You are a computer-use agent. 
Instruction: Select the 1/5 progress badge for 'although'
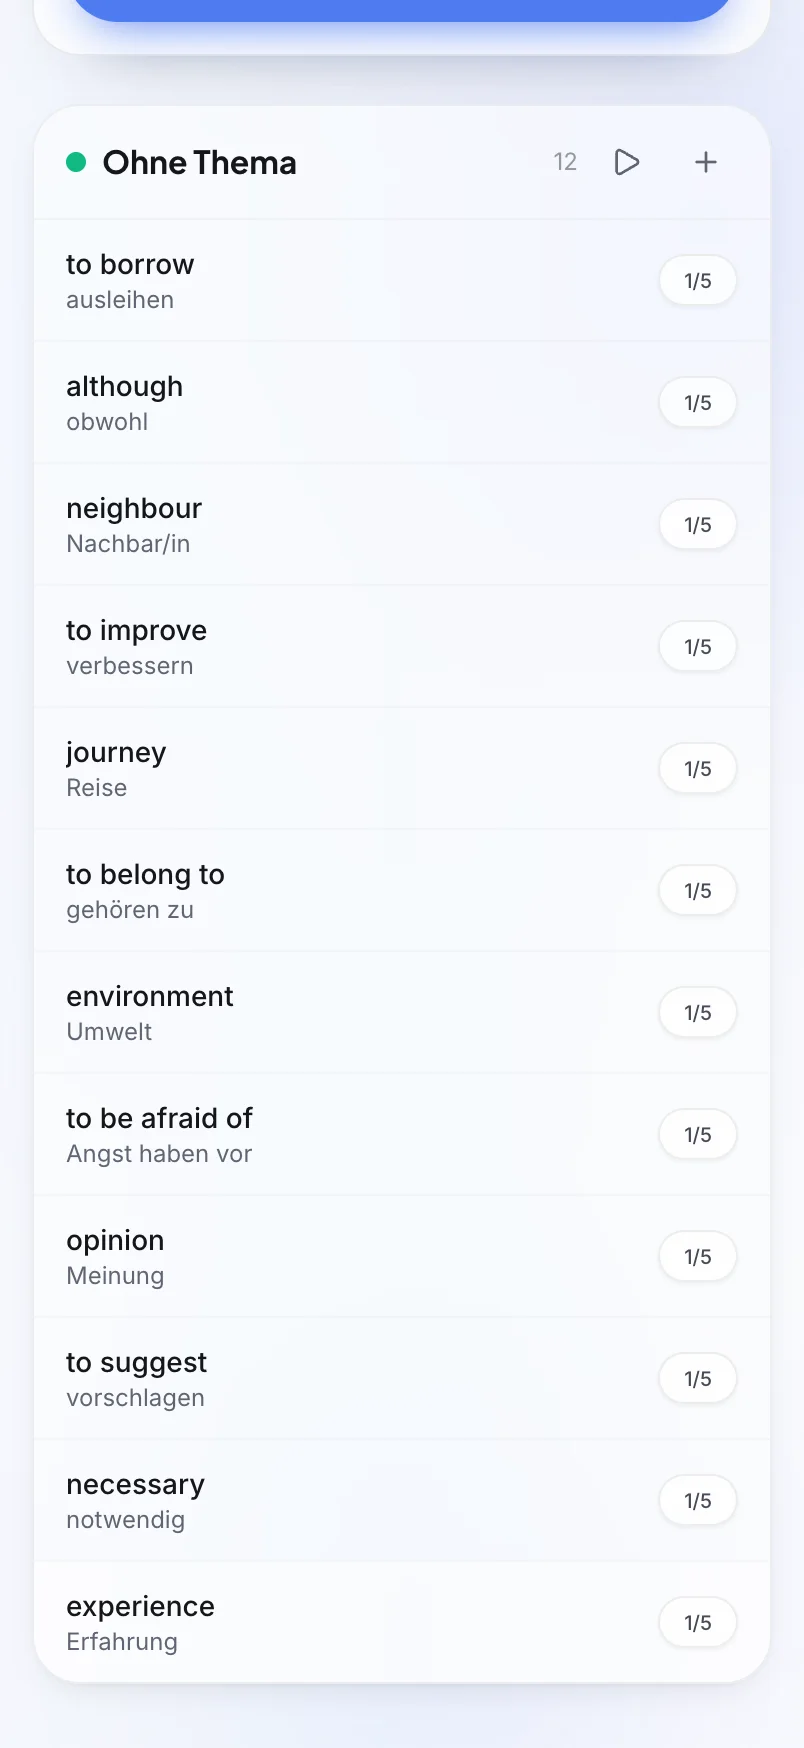tap(698, 403)
